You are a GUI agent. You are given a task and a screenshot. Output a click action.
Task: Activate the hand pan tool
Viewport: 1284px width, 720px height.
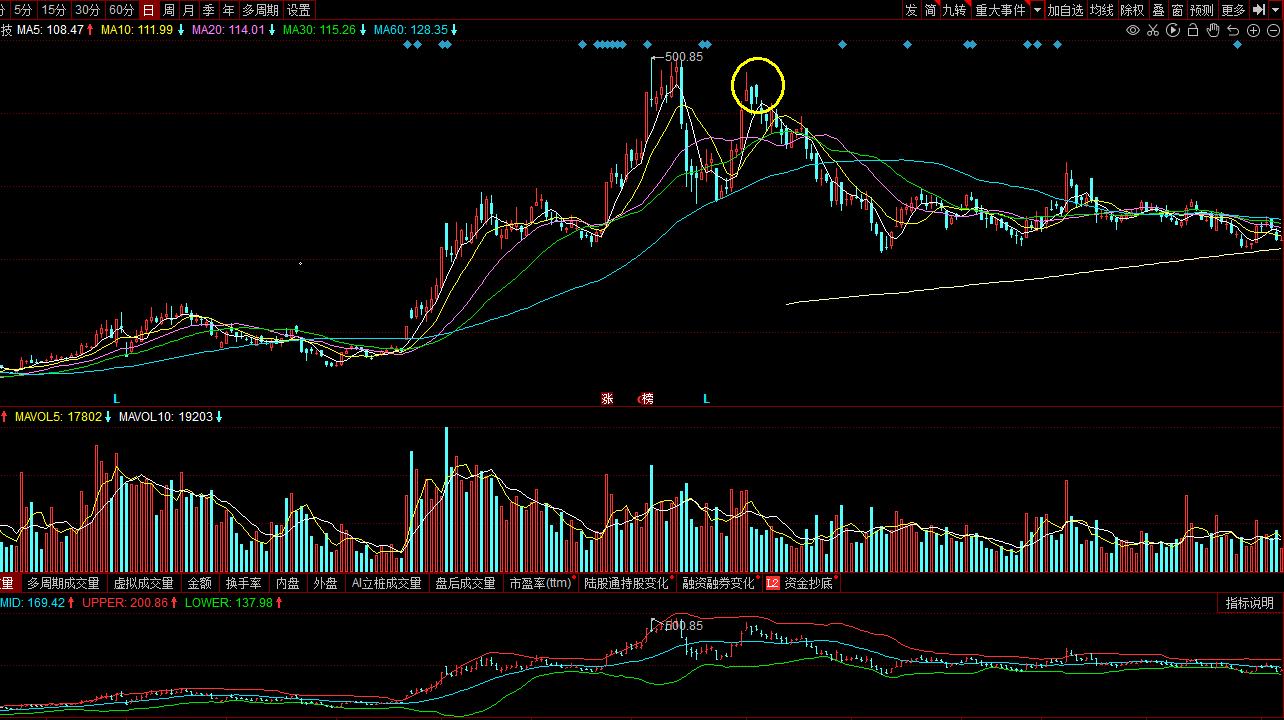coord(1213,30)
